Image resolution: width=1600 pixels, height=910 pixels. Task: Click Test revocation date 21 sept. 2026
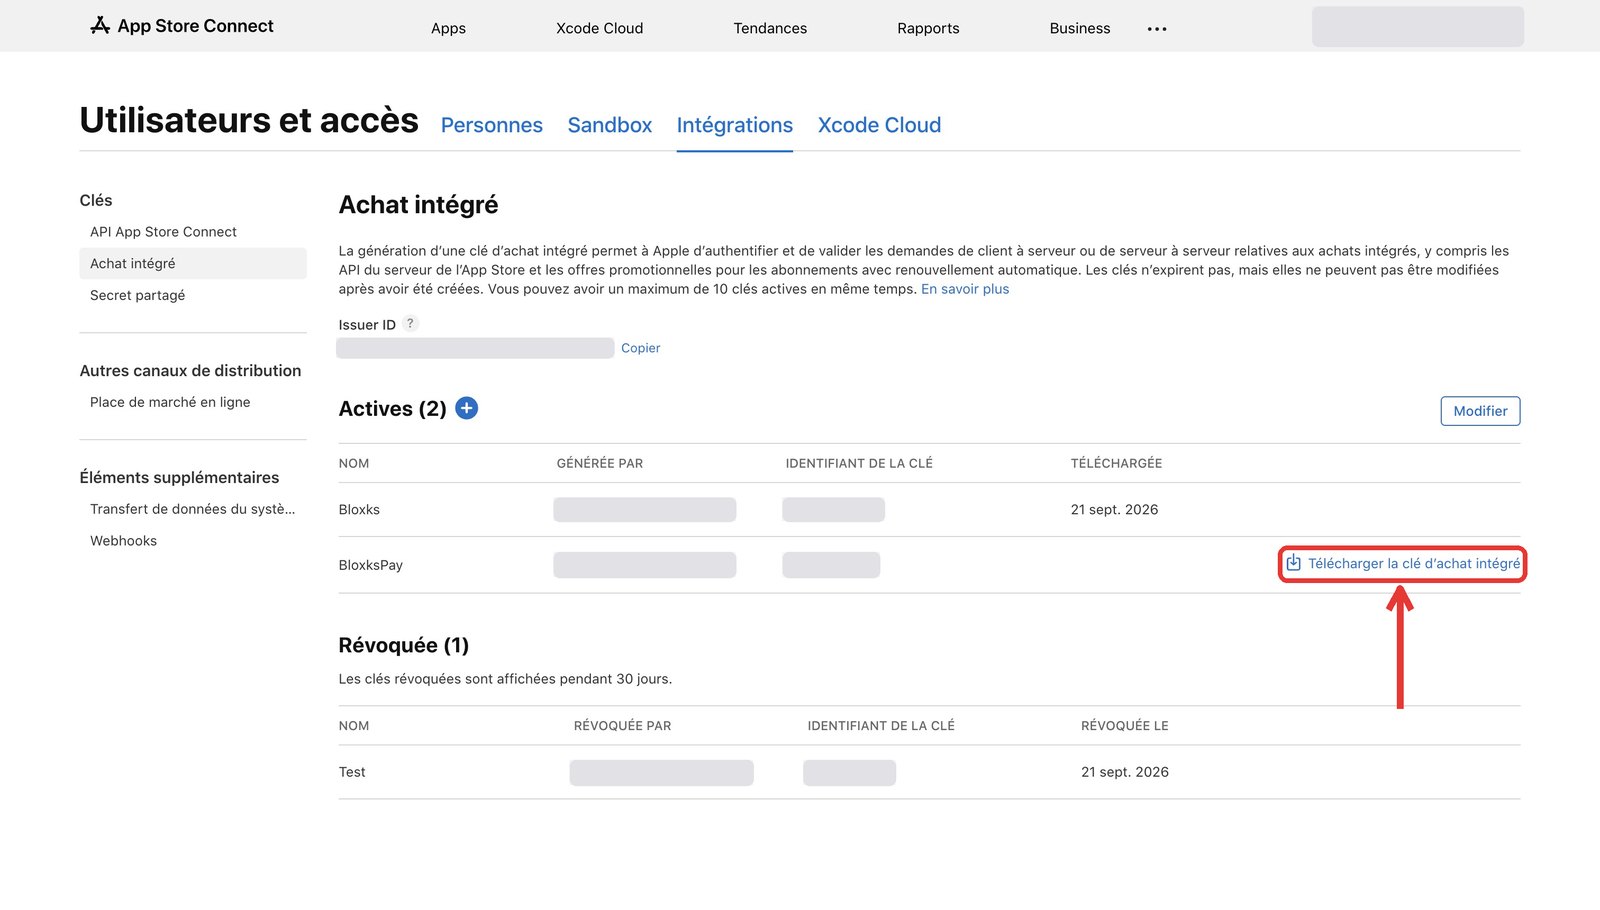(1125, 772)
